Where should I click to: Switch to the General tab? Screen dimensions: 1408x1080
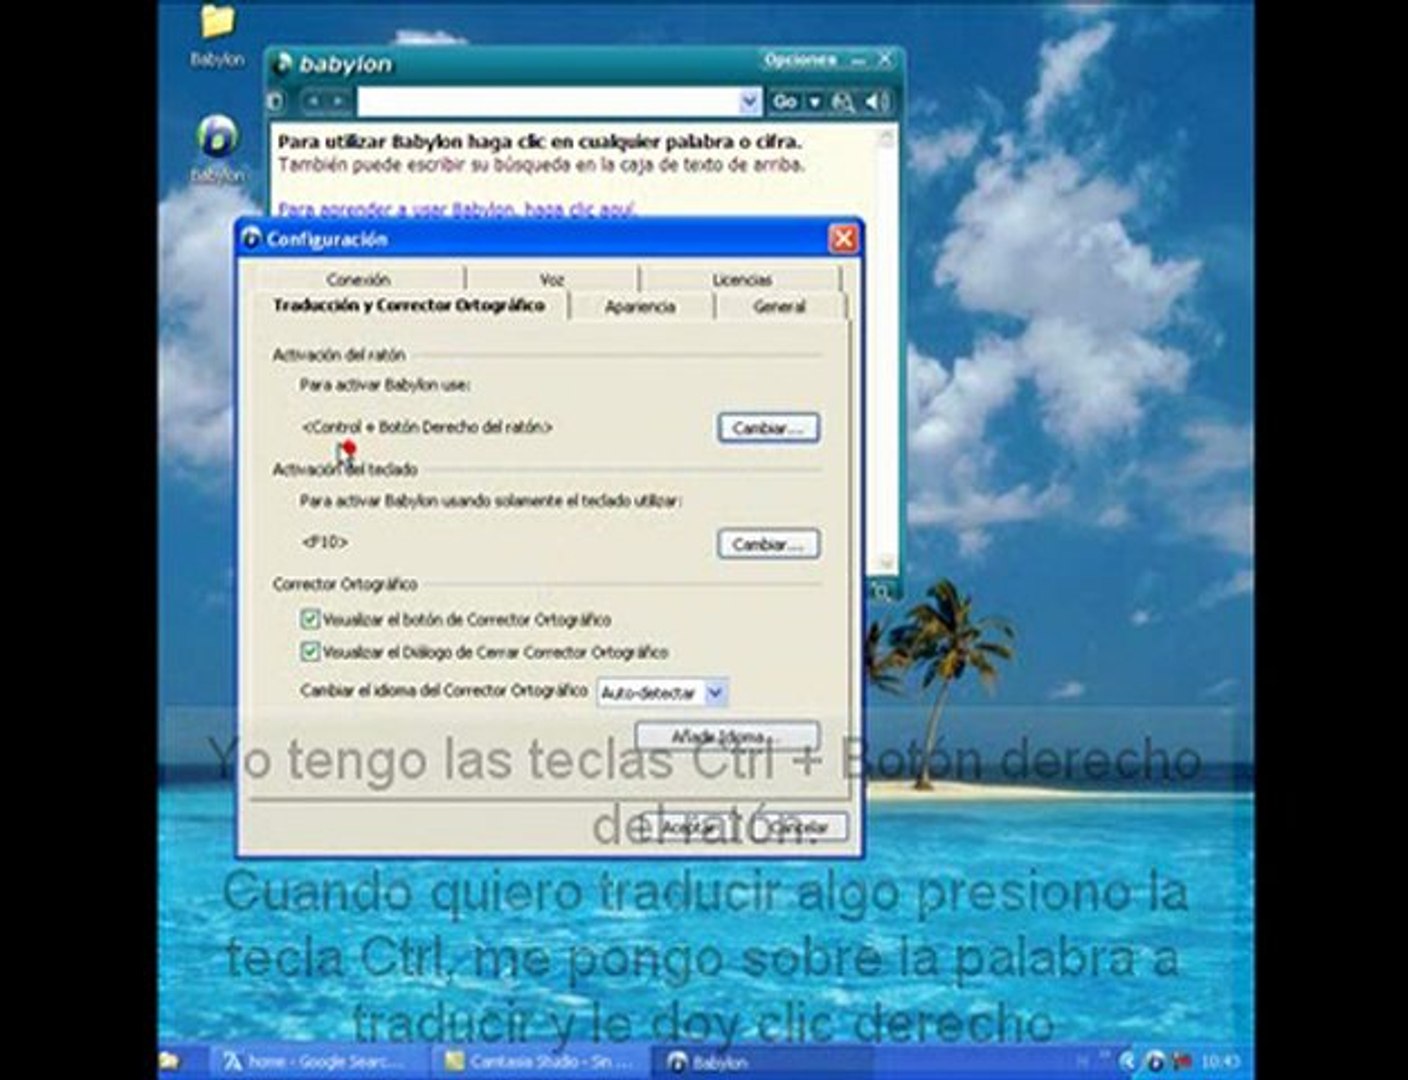[779, 306]
